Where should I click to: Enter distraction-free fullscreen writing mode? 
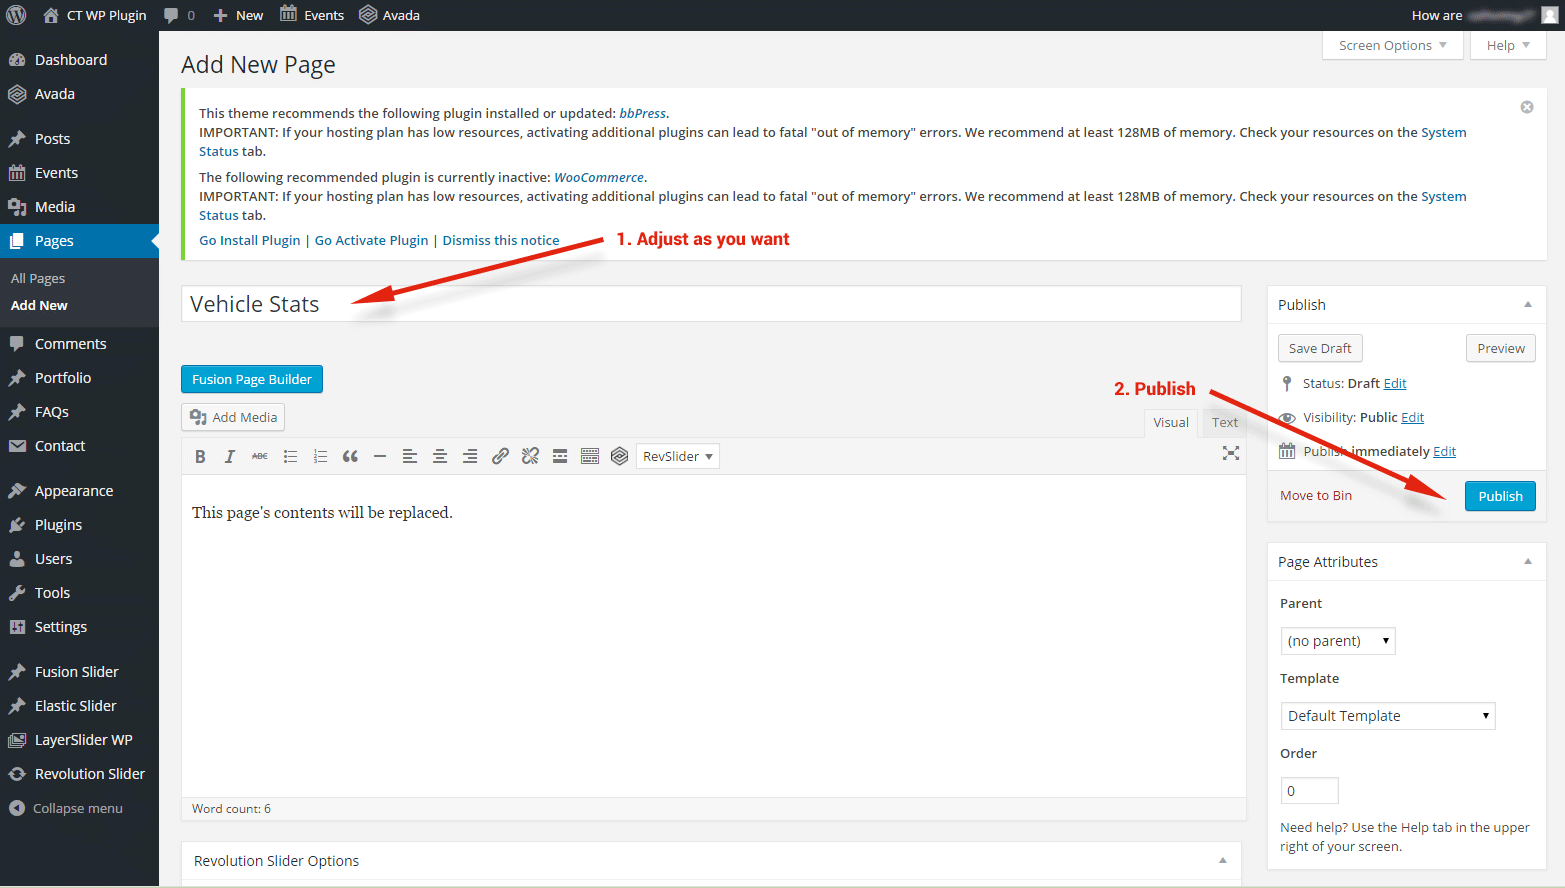(1230, 453)
